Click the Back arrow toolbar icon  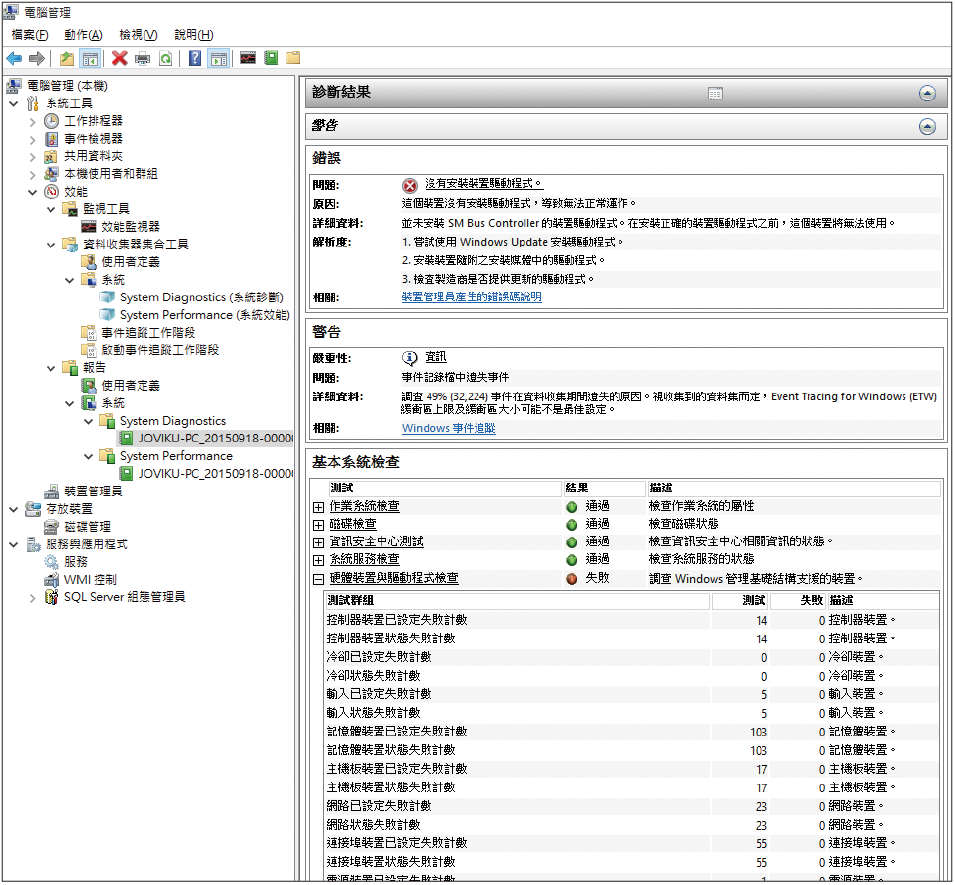[x=14, y=58]
